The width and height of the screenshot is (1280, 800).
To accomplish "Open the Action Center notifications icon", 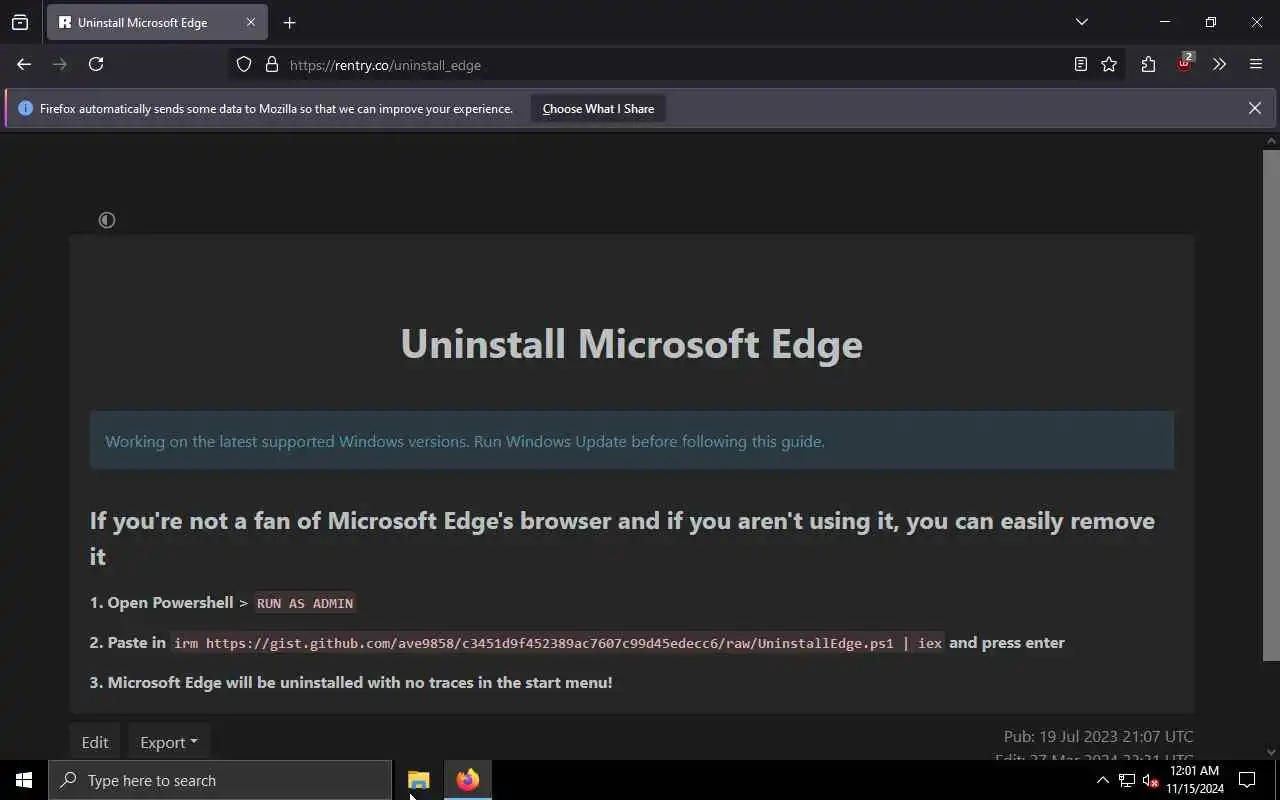I will coord(1247,780).
